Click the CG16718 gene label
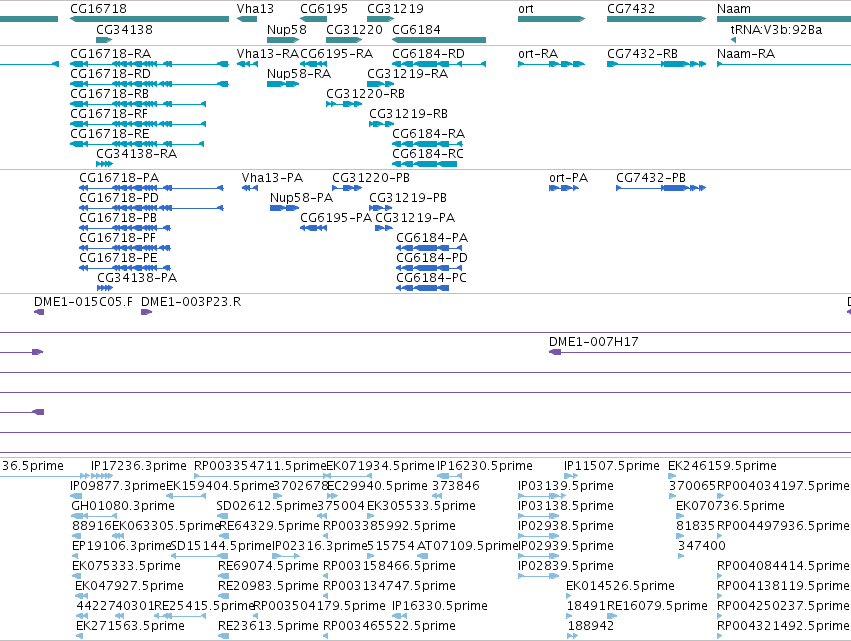This screenshot has width=851, height=641. [x=98, y=9]
